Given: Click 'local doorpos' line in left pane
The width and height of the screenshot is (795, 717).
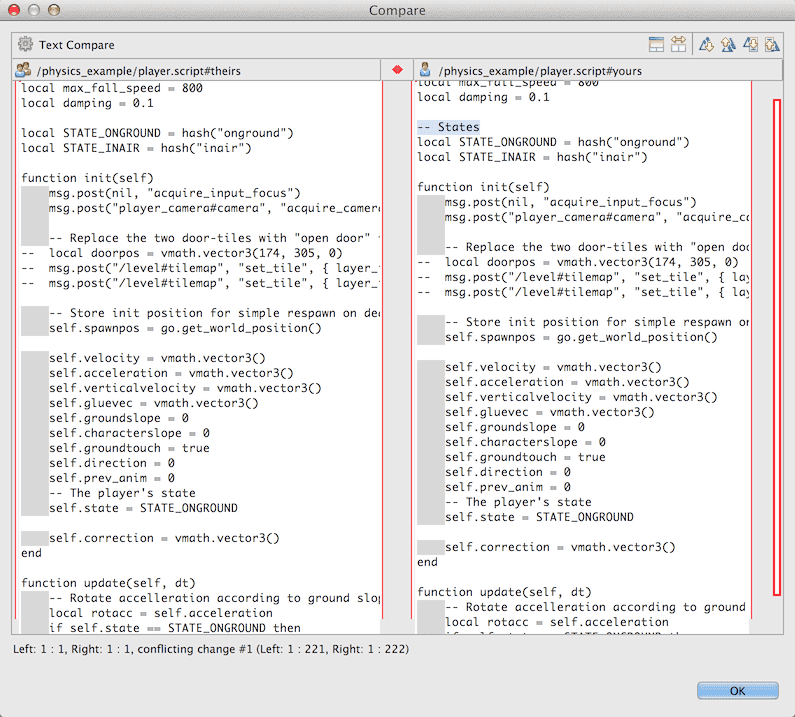Looking at the screenshot, I should pos(182,253).
